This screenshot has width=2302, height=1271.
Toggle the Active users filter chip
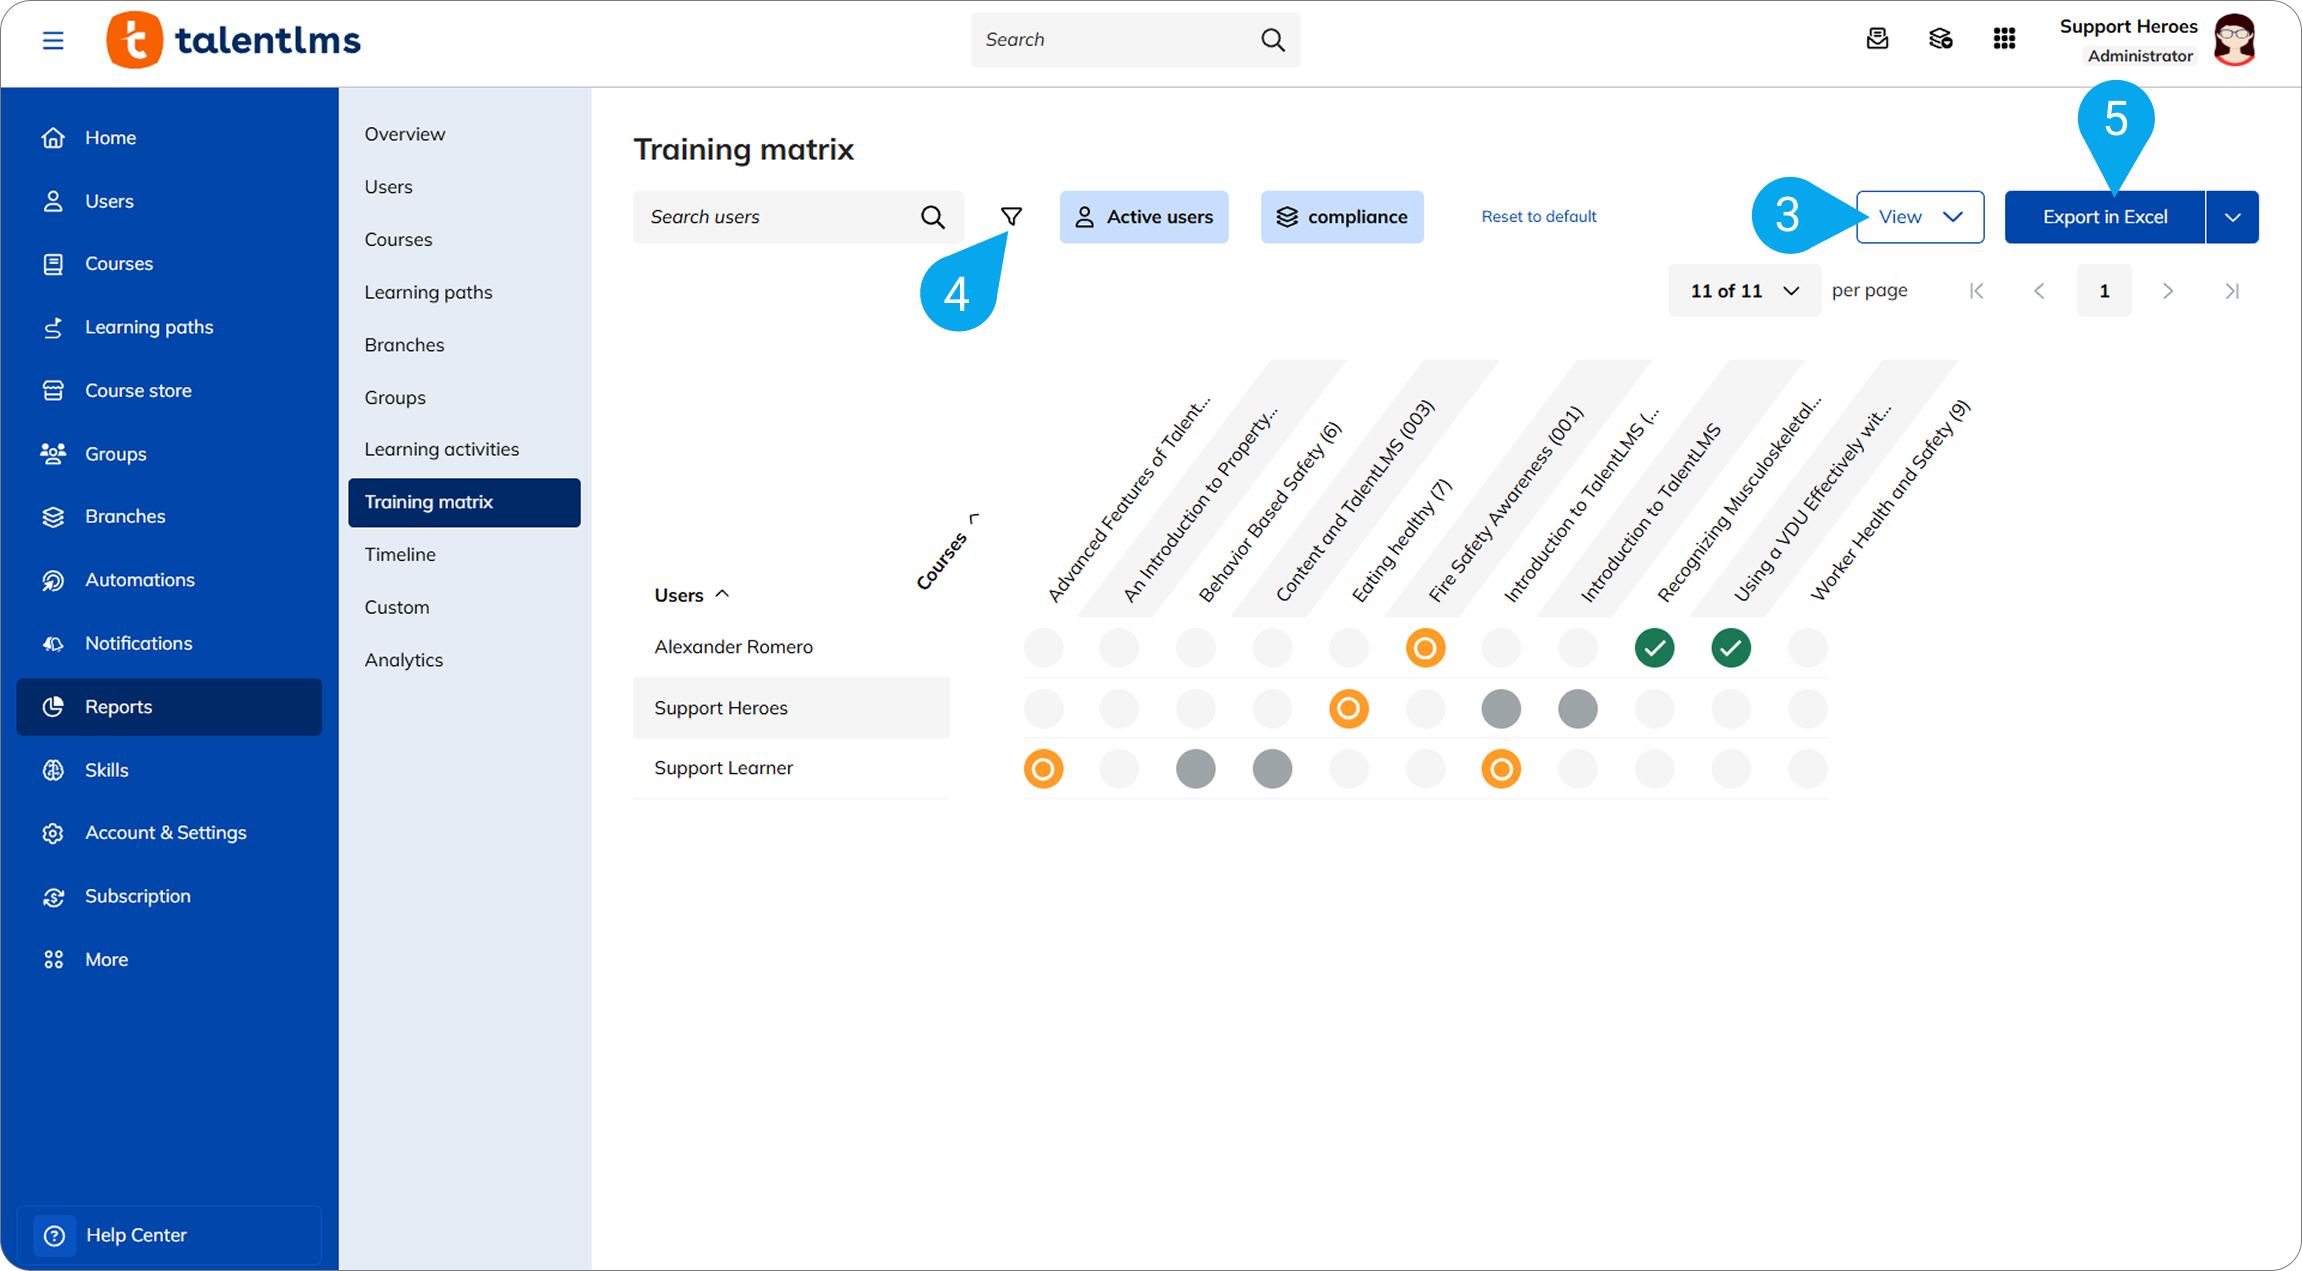[1144, 217]
